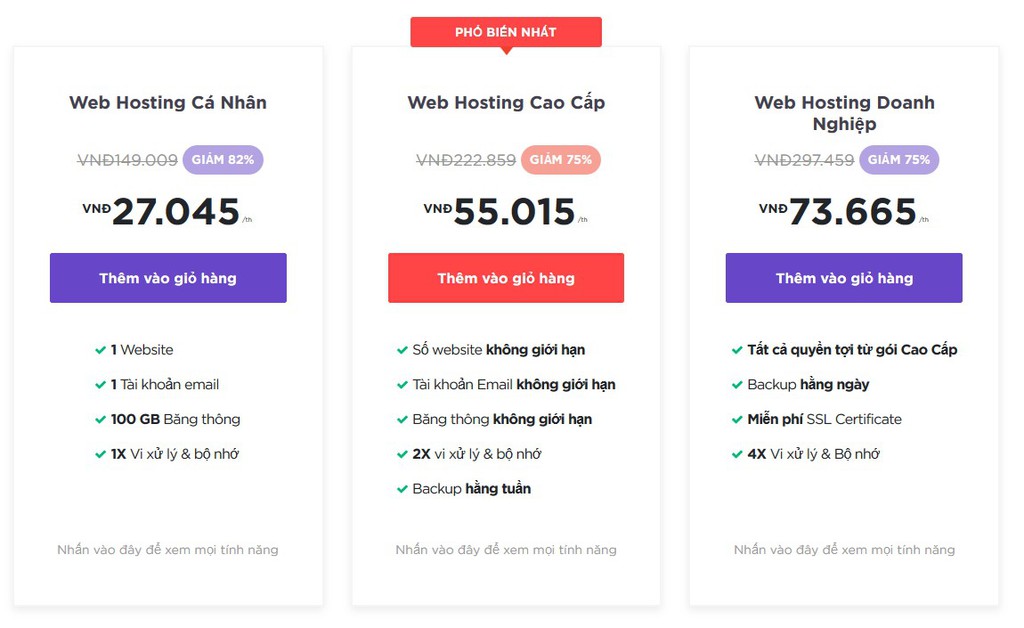
Task: Show all features of the Cao Cấp plan
Action: (506, 550)
